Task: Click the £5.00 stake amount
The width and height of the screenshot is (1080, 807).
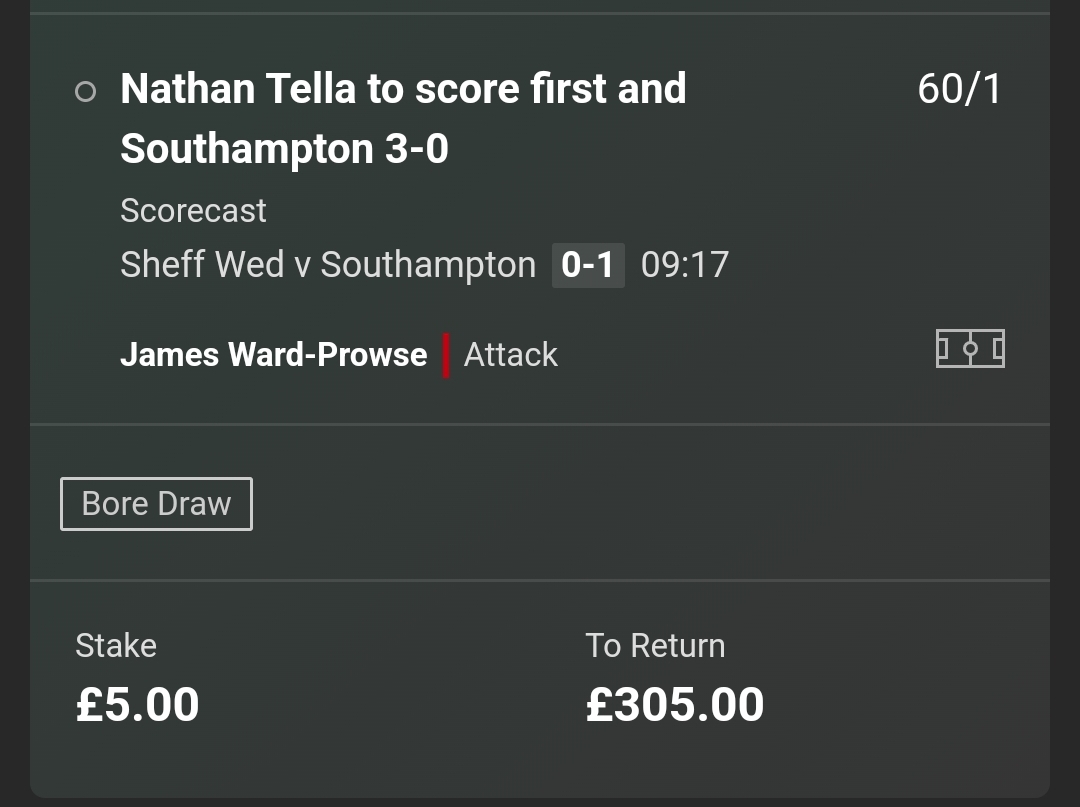Action: pyautogui.click(x=138, y=704)
